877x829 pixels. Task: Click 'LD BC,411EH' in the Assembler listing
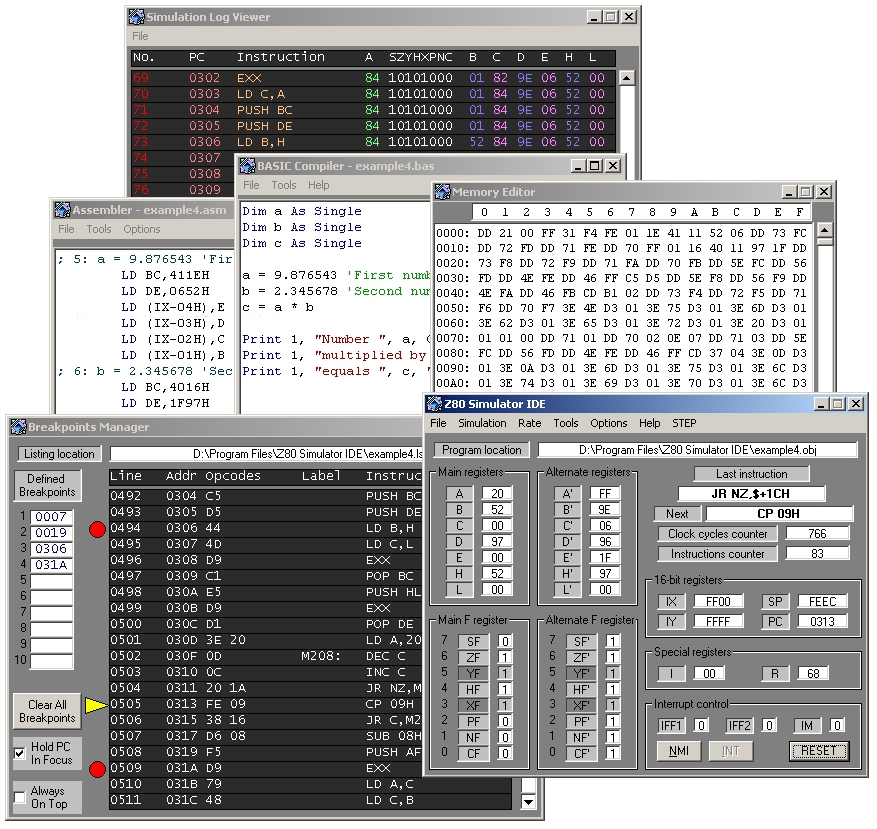coord(166,276)
